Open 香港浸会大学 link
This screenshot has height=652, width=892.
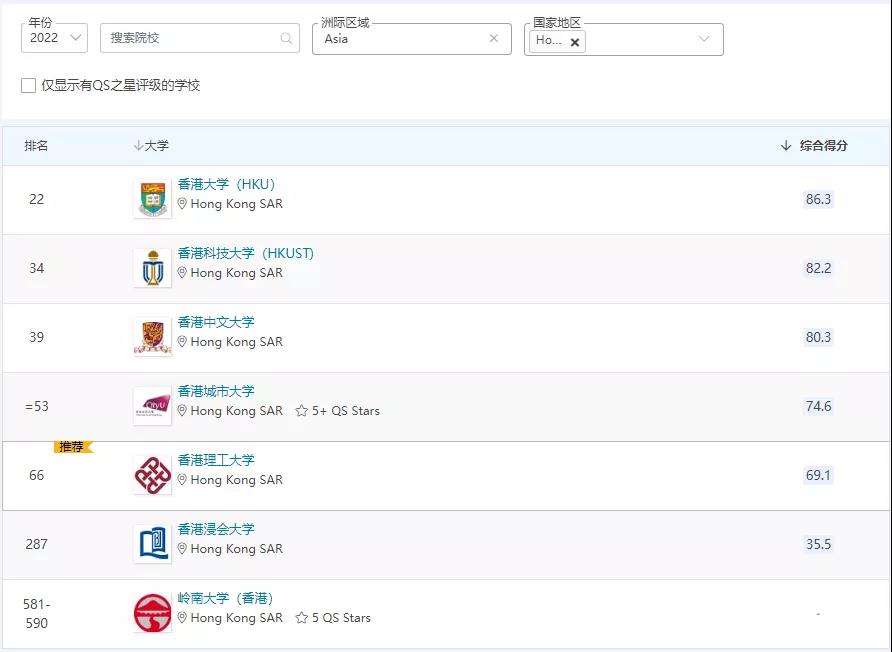[216, 529]
